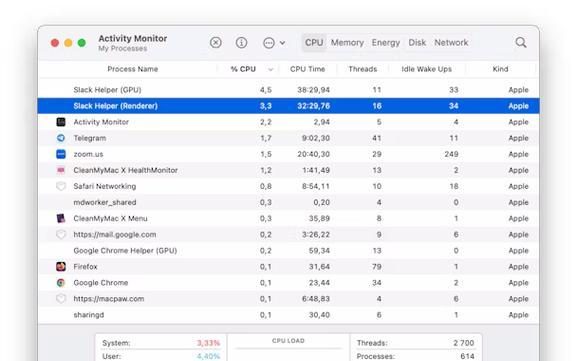Click CPU time value 20:40,30
This screenshot has height=361, width=577.
(x=314, y=154)
